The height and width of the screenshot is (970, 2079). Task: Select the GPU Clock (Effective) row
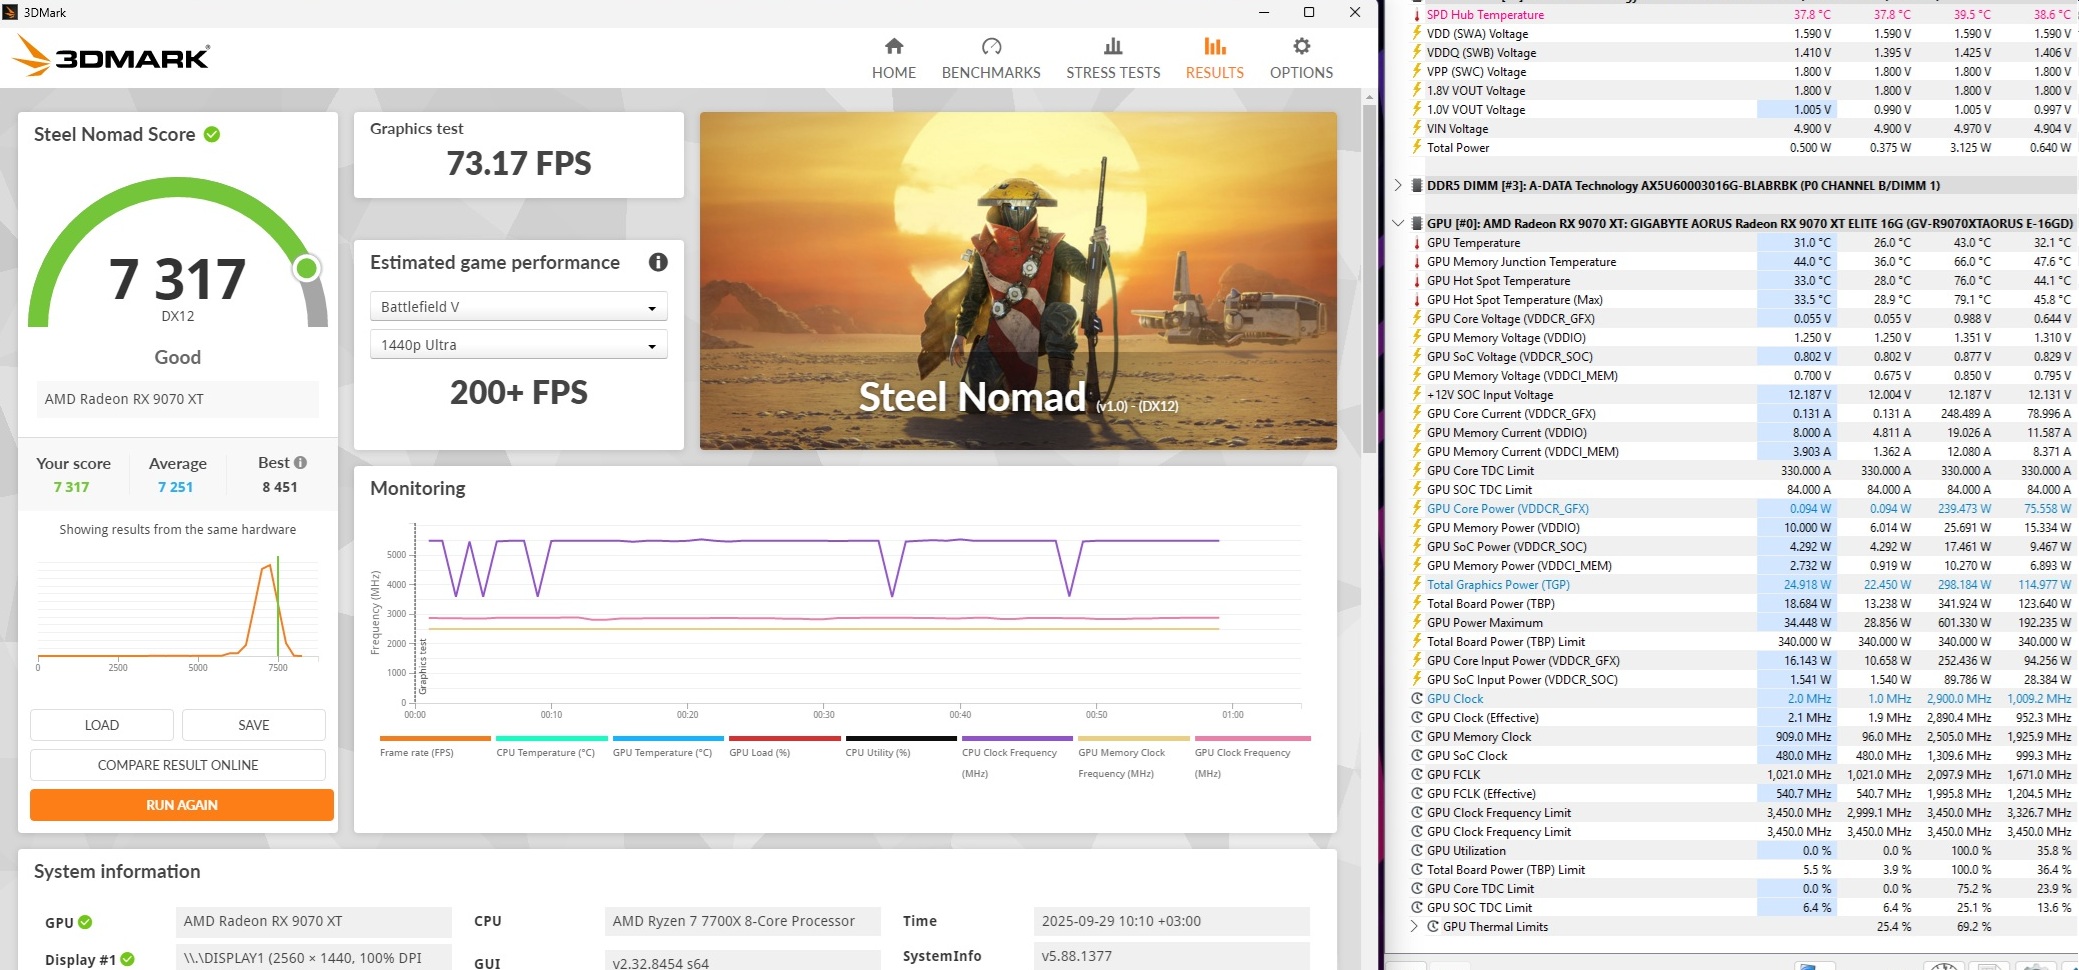1741,718
